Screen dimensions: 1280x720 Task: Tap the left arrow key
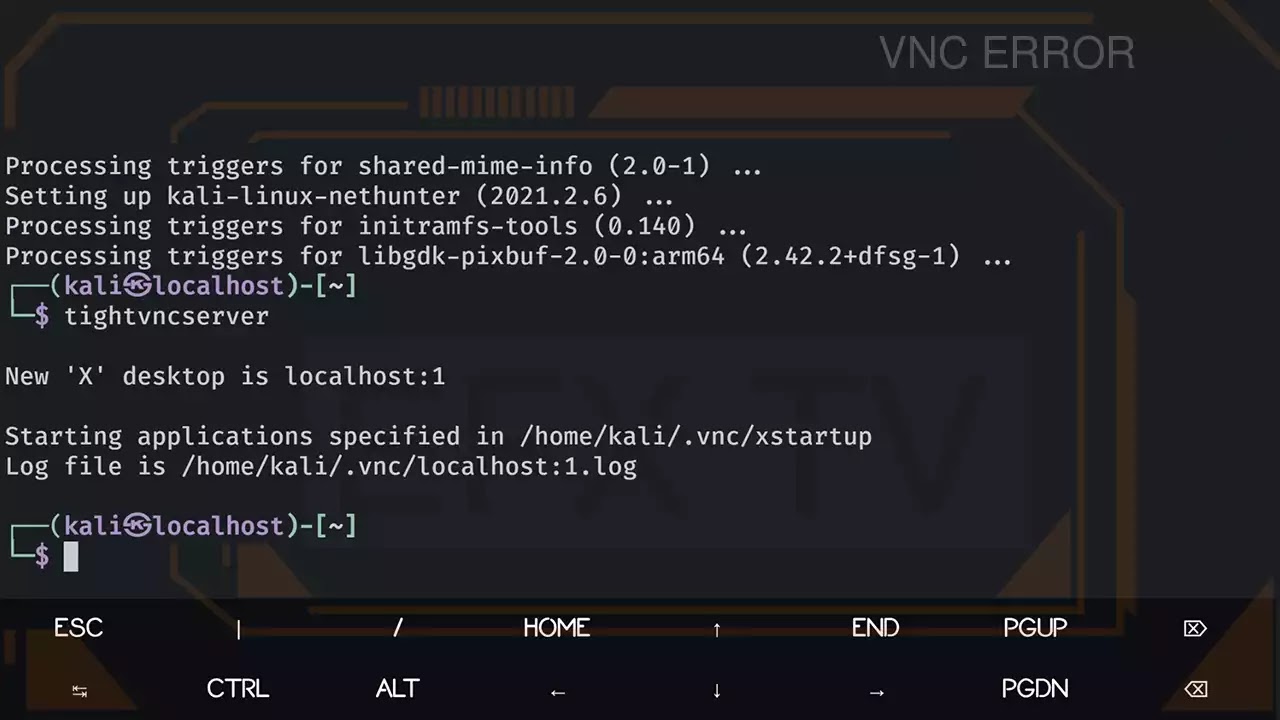click(x=558, y=691)
